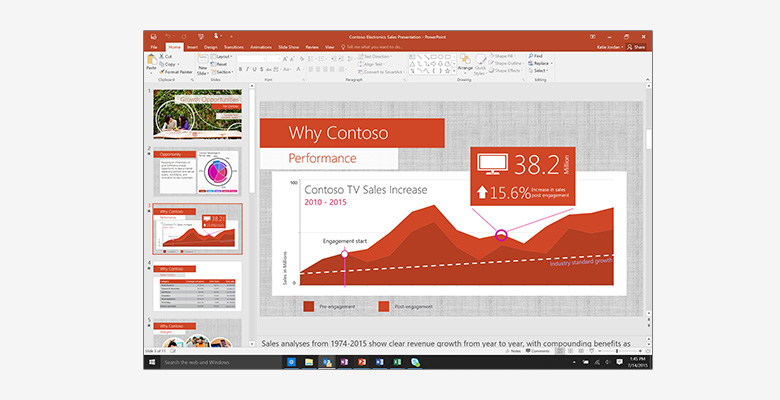Decrease the font size
Screen dimensions: 780x400
tap(292, 59)
